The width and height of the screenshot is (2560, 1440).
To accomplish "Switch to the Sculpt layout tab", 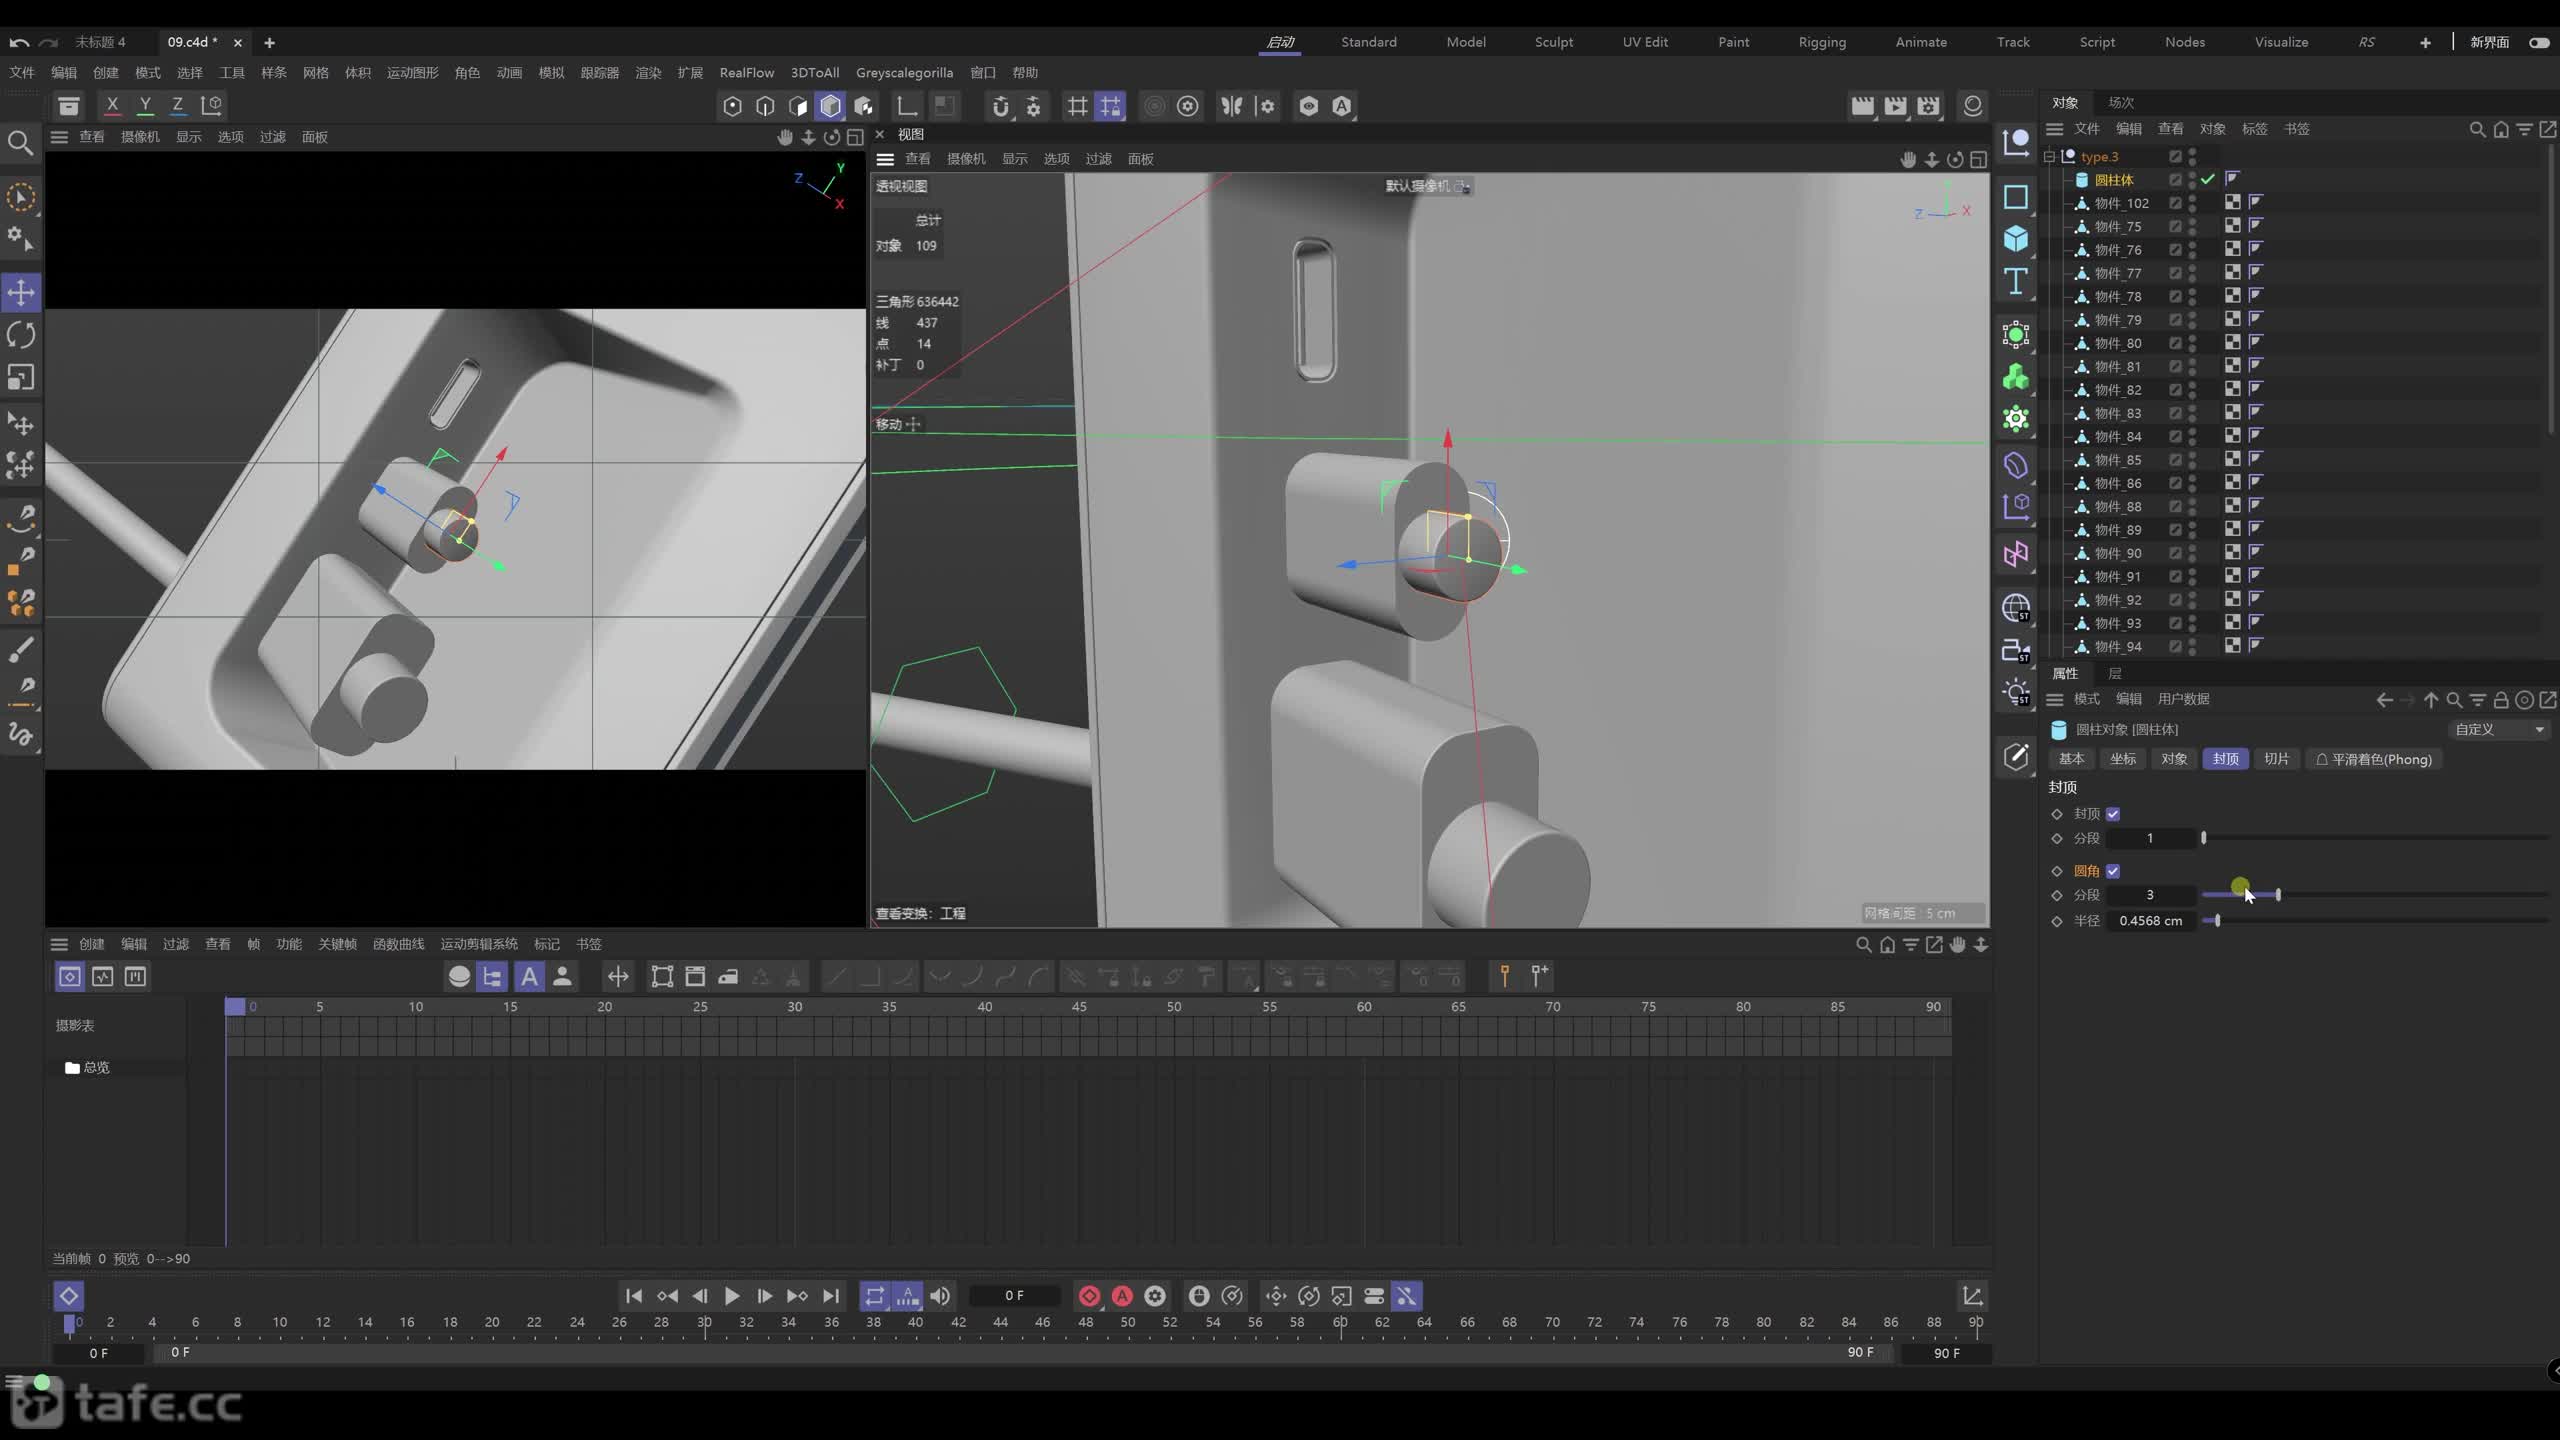I will (1553, 42).
